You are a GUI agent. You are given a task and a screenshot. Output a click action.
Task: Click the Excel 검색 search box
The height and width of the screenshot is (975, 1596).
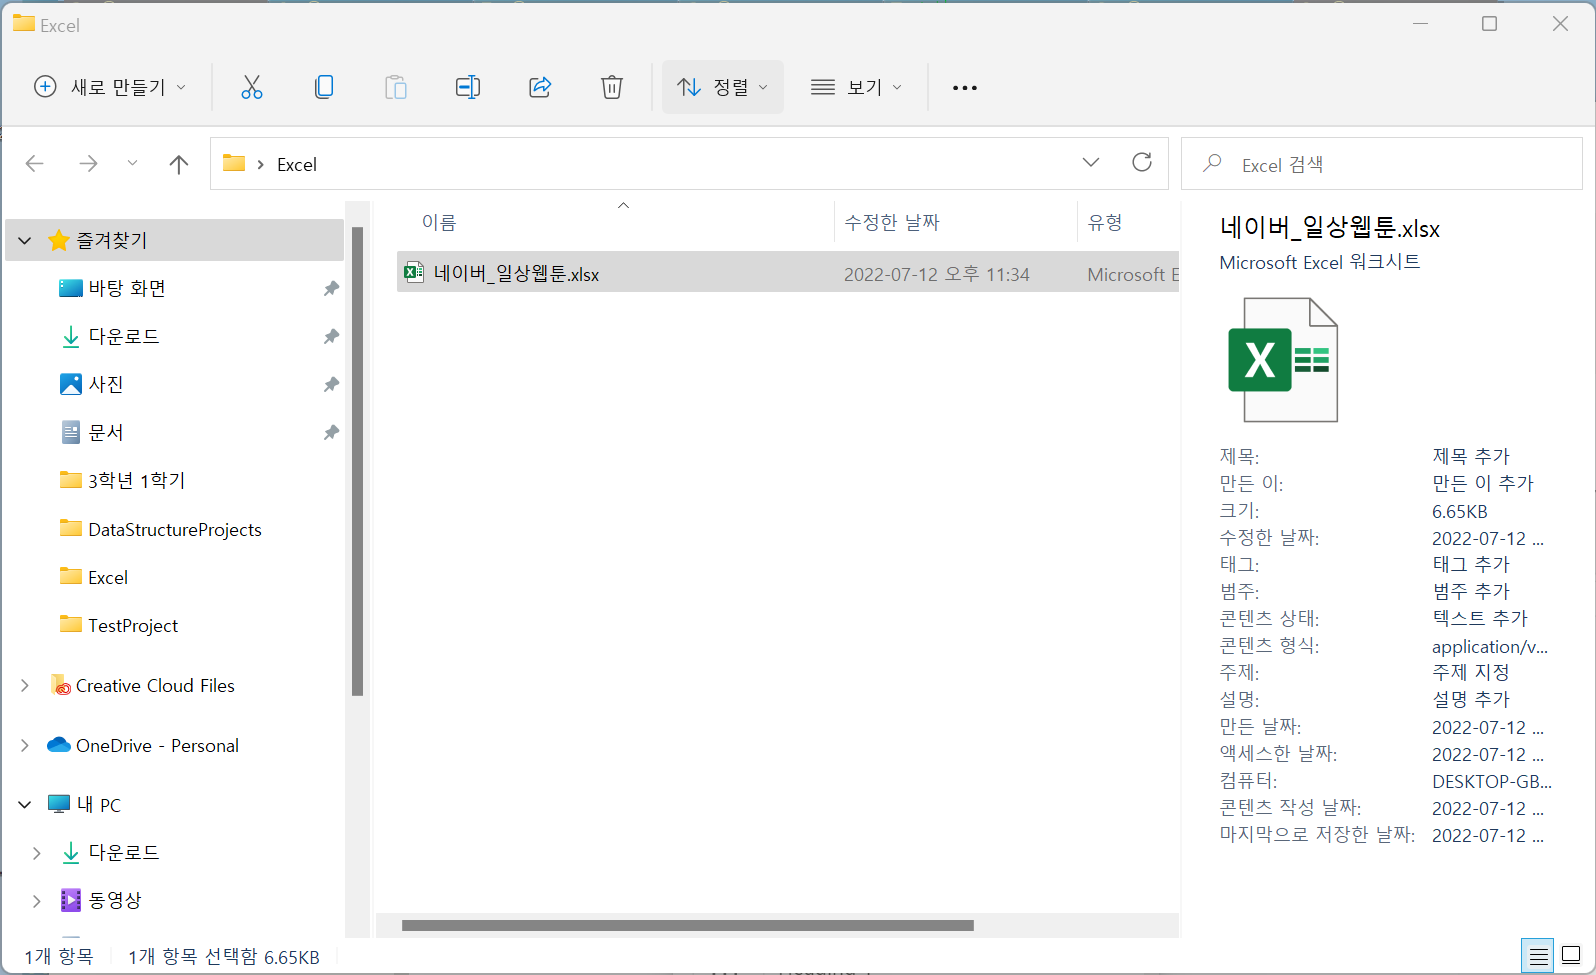[x=1382, y=164]
